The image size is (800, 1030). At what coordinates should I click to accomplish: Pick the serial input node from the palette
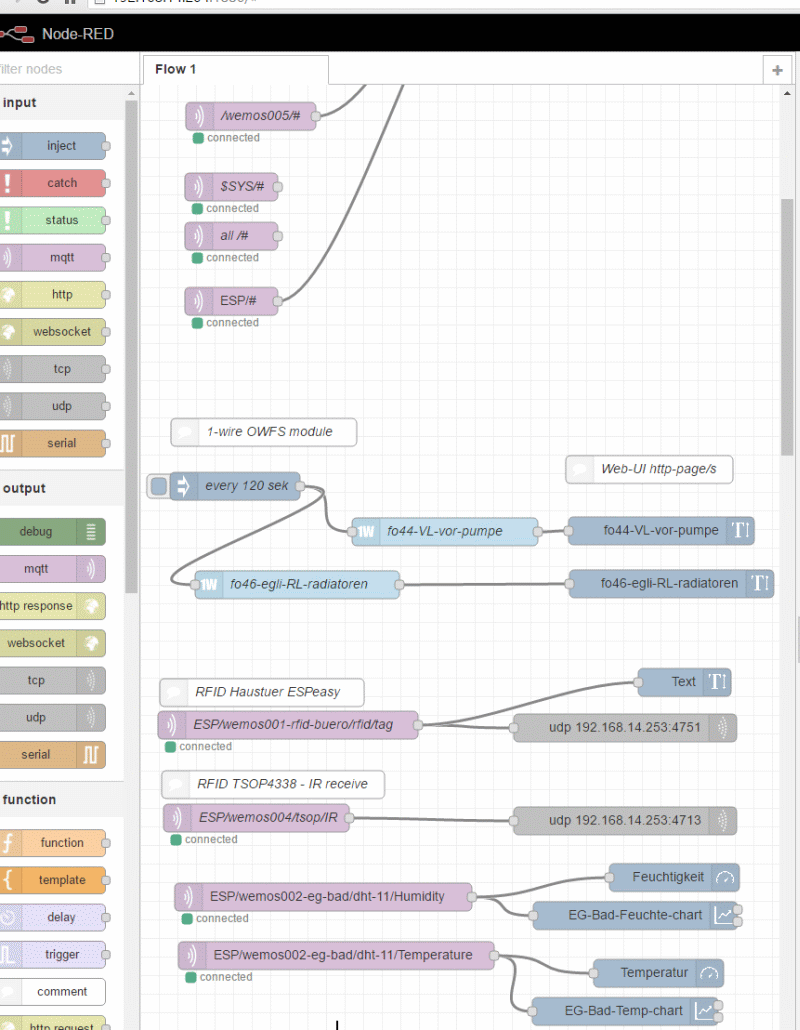pyautogui.click(x=53, y=443)
